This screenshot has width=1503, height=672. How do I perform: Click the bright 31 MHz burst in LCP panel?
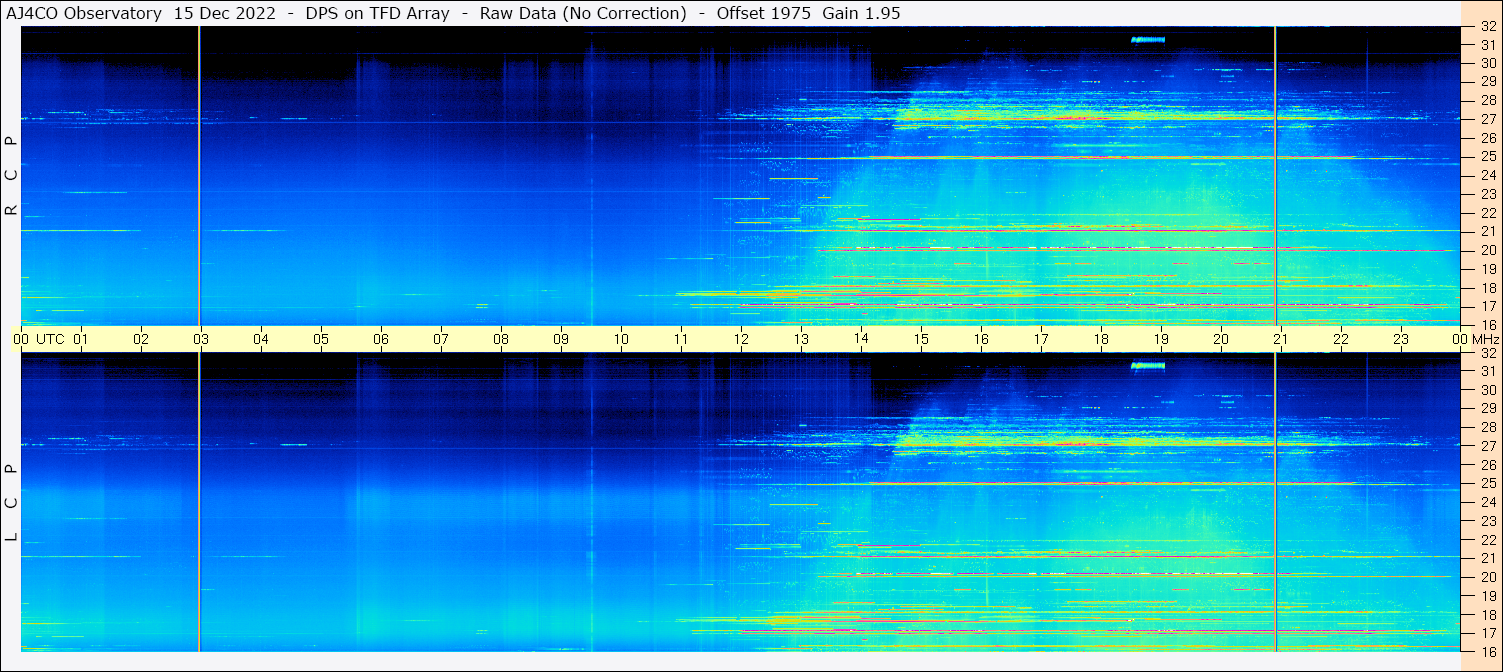point(1148,366)
